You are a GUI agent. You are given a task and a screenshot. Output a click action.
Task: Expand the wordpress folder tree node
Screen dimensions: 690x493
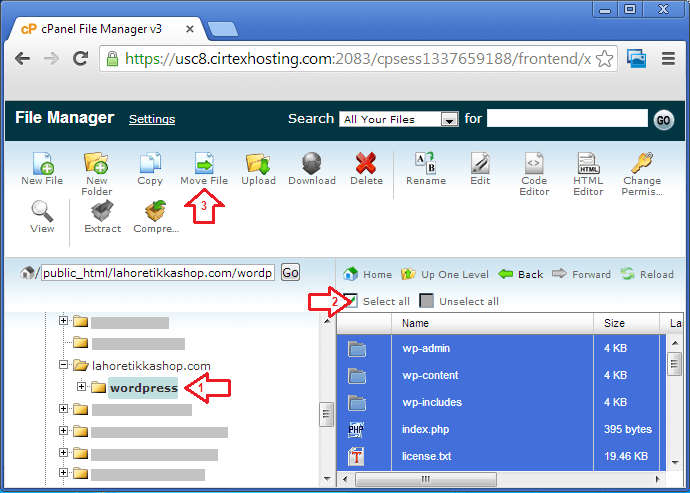point(81,386)
